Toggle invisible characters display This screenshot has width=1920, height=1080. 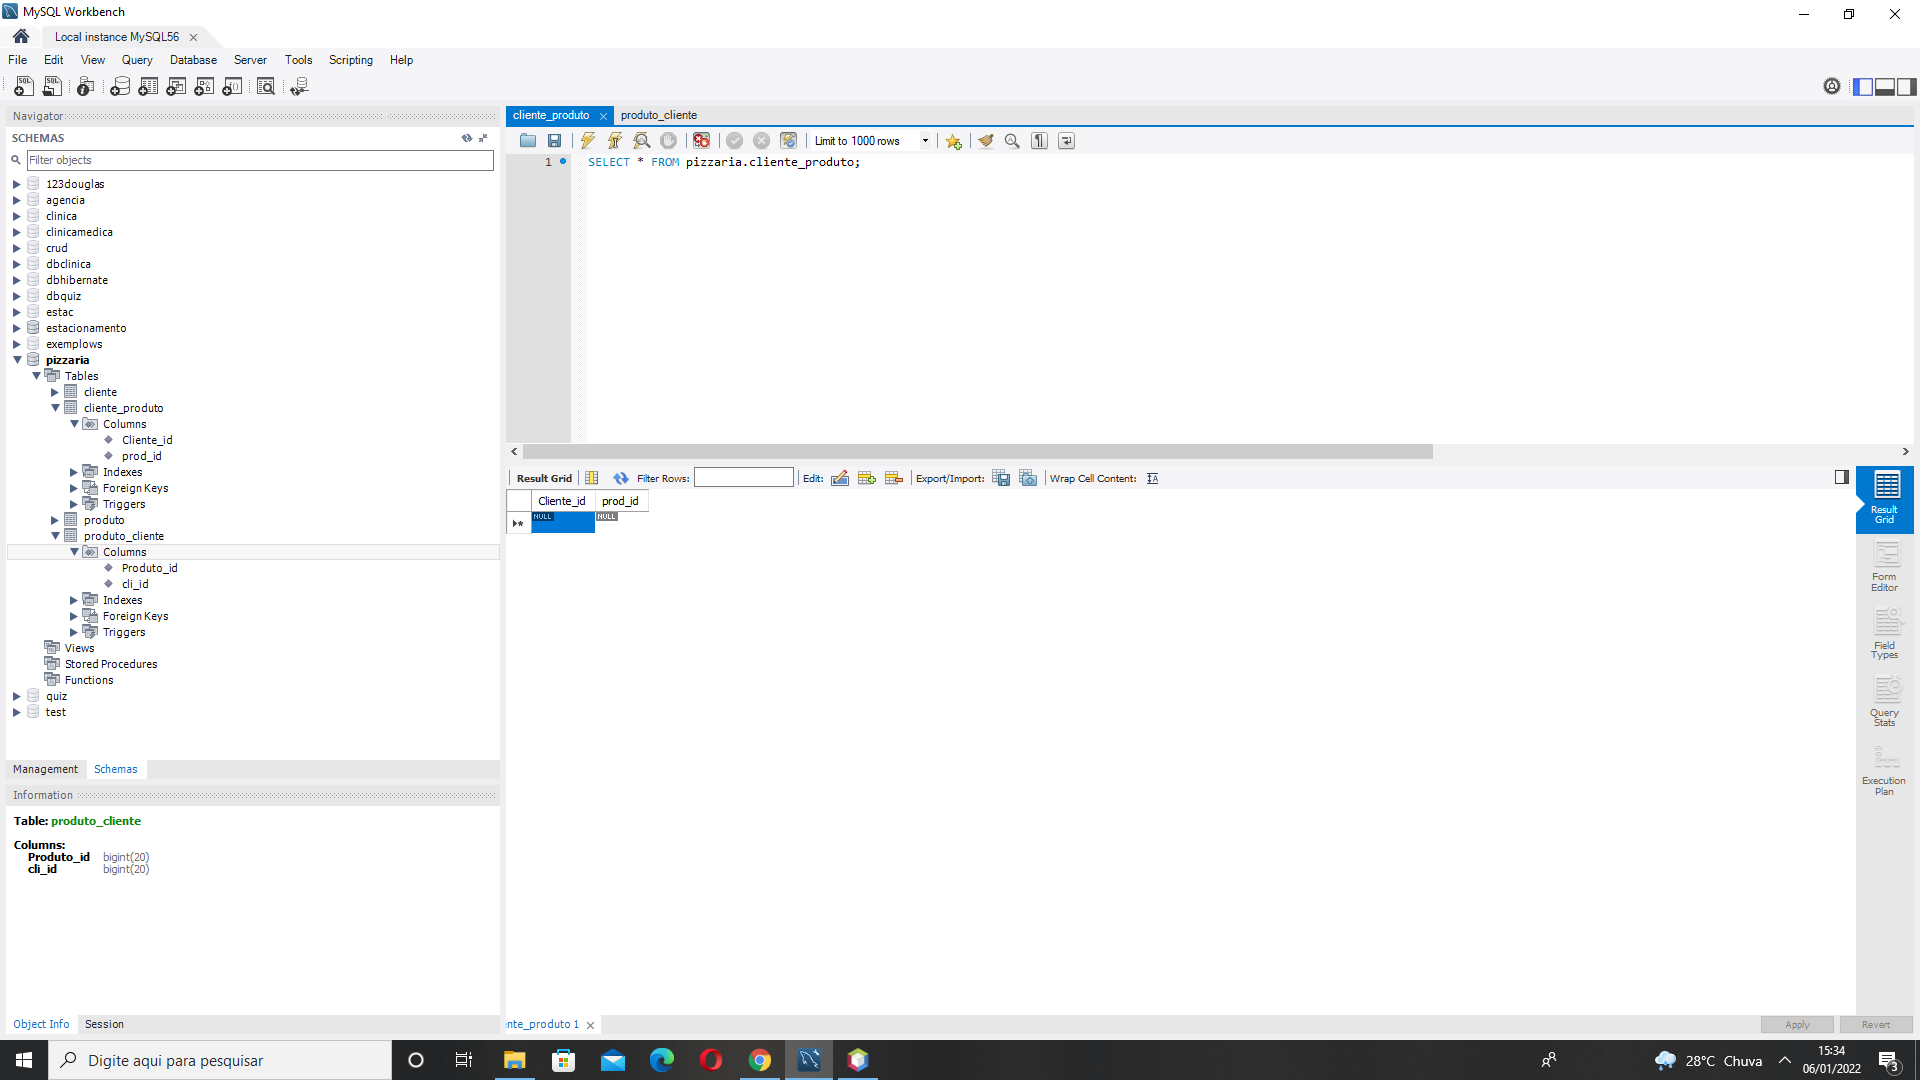tap(1040, 141)
